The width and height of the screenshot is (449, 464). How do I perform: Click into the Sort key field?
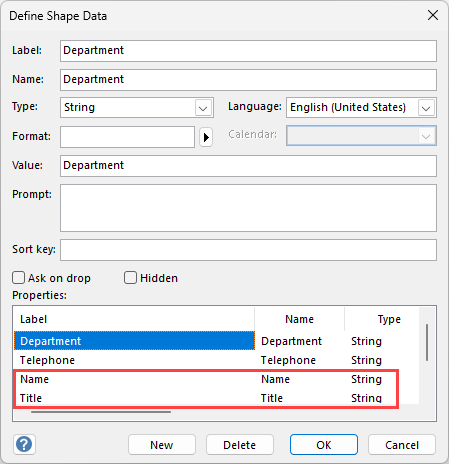(248, 250)
